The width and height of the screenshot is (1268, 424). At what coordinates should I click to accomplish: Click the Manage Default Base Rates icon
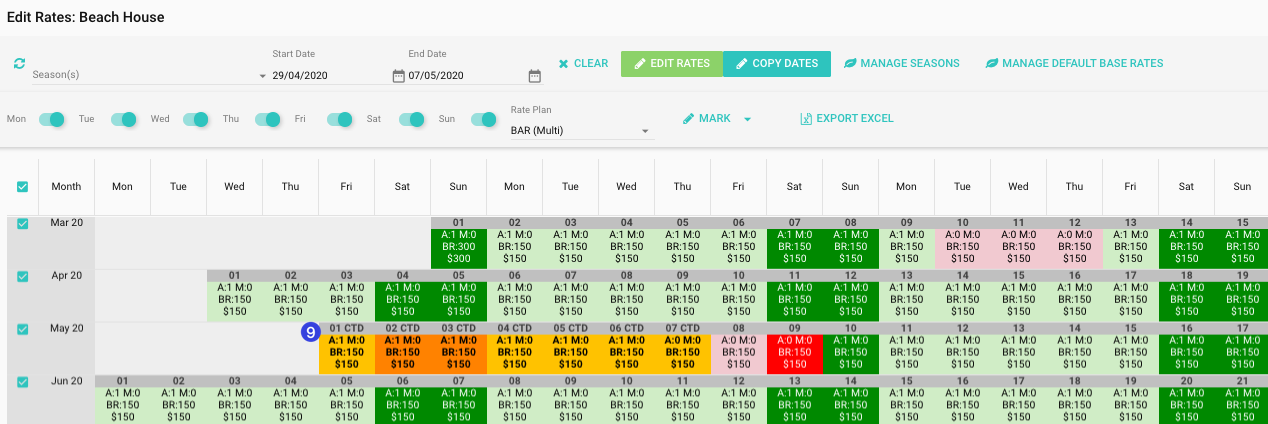click(x=992, y=64)
